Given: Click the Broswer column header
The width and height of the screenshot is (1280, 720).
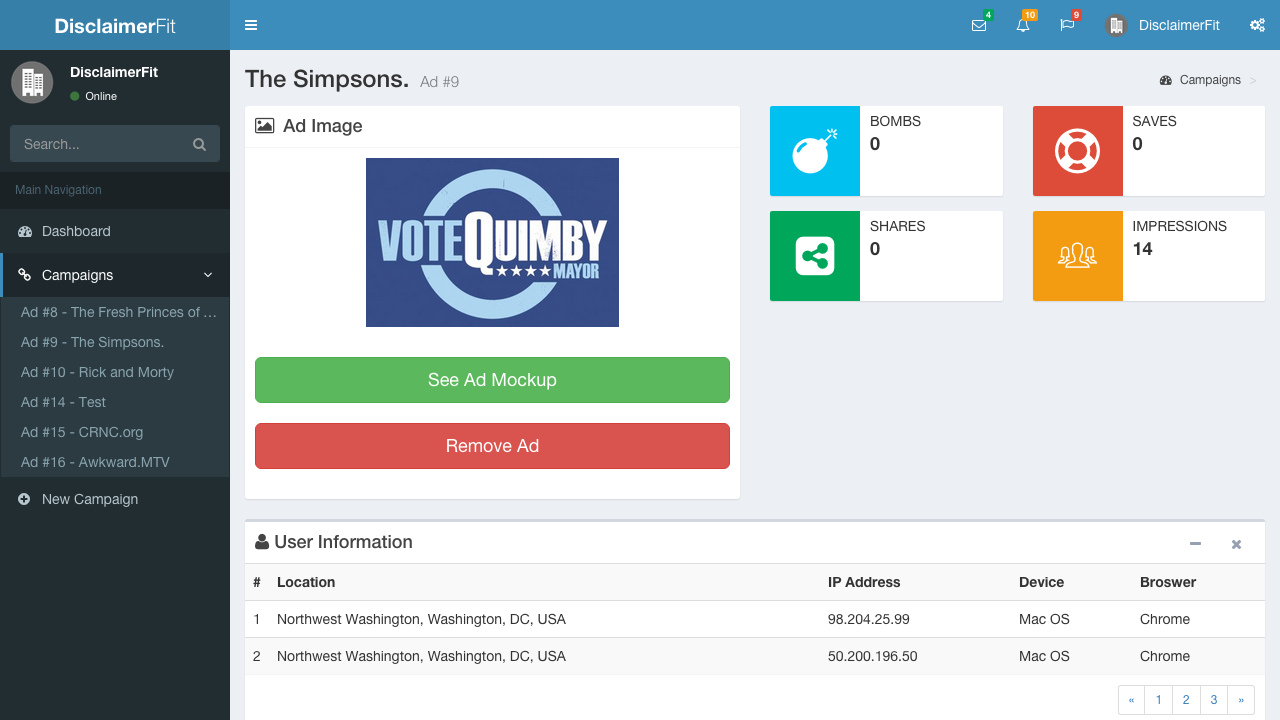Looking at the screenshot, I should [x=1168, y=582].
